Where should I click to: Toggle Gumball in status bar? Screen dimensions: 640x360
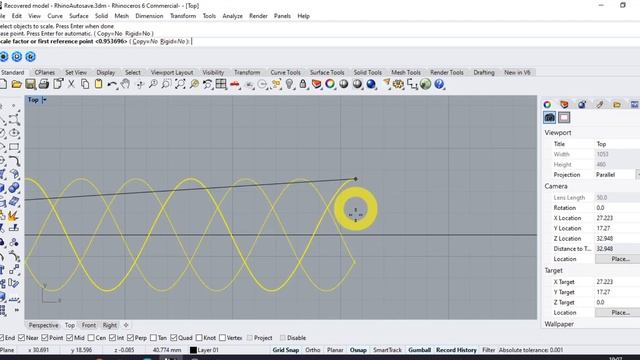pos(420,350)
